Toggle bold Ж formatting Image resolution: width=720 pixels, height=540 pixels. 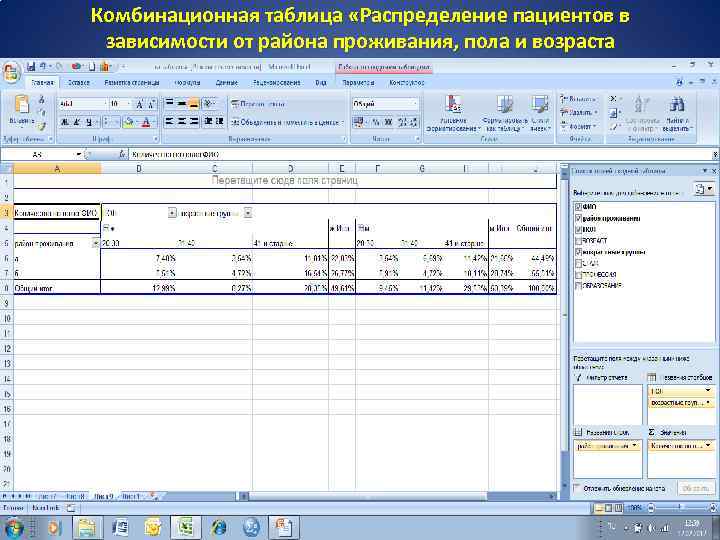click(x=65, y=122)
